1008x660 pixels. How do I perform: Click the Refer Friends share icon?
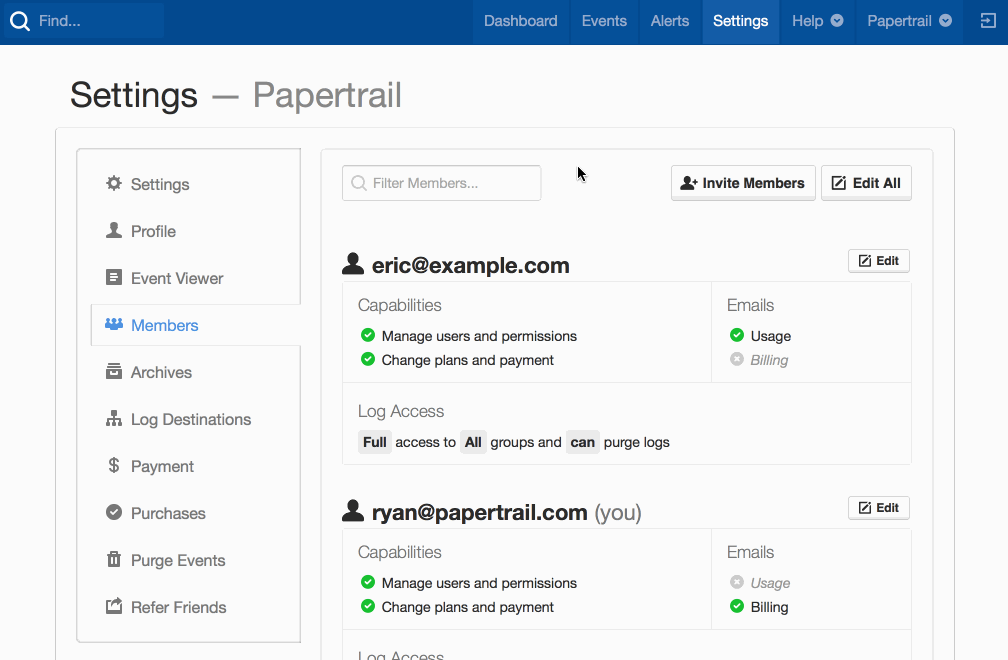point(114,606)
